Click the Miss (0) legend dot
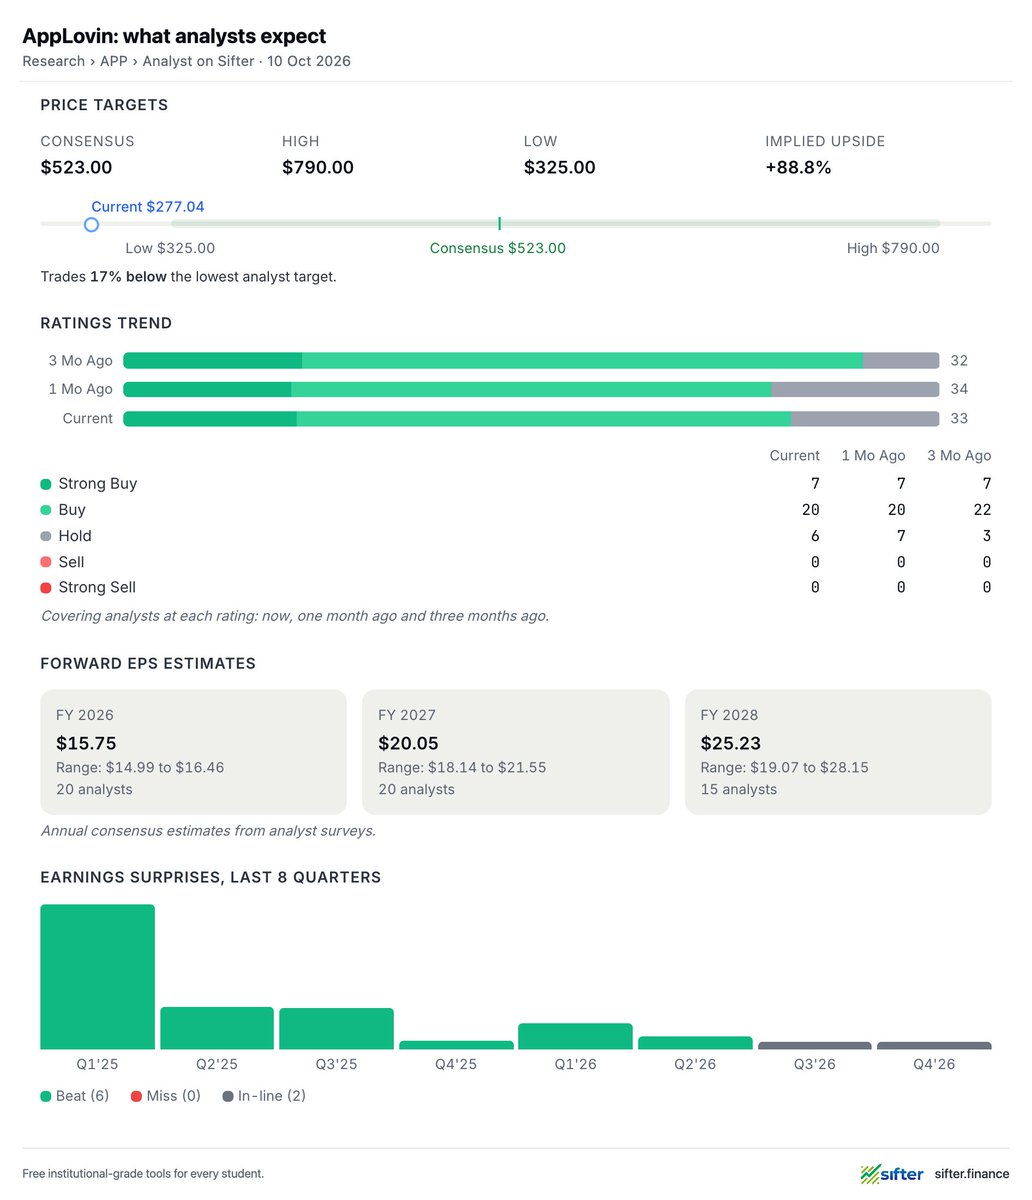The width and height of the screenshot is (1032, 1200). pos(136,1096)
